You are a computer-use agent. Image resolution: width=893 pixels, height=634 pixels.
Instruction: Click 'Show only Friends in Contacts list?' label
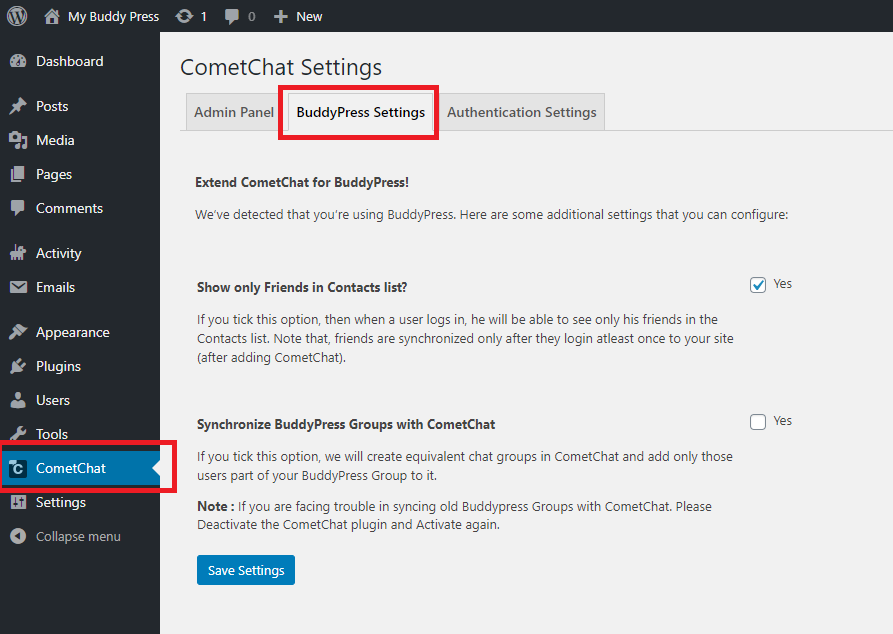click(302, 287)
